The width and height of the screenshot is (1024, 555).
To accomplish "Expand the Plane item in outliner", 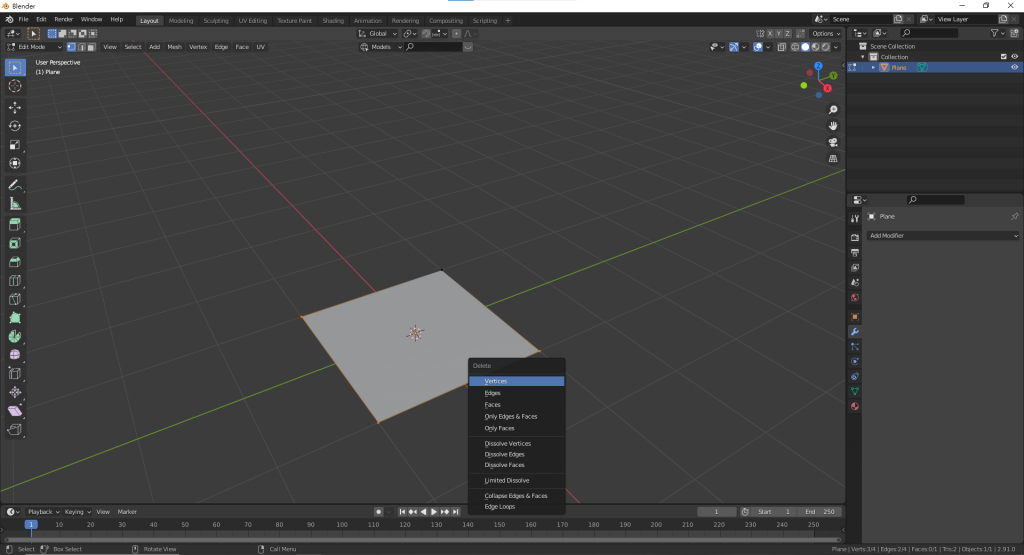I will click(x=873, y=67).
